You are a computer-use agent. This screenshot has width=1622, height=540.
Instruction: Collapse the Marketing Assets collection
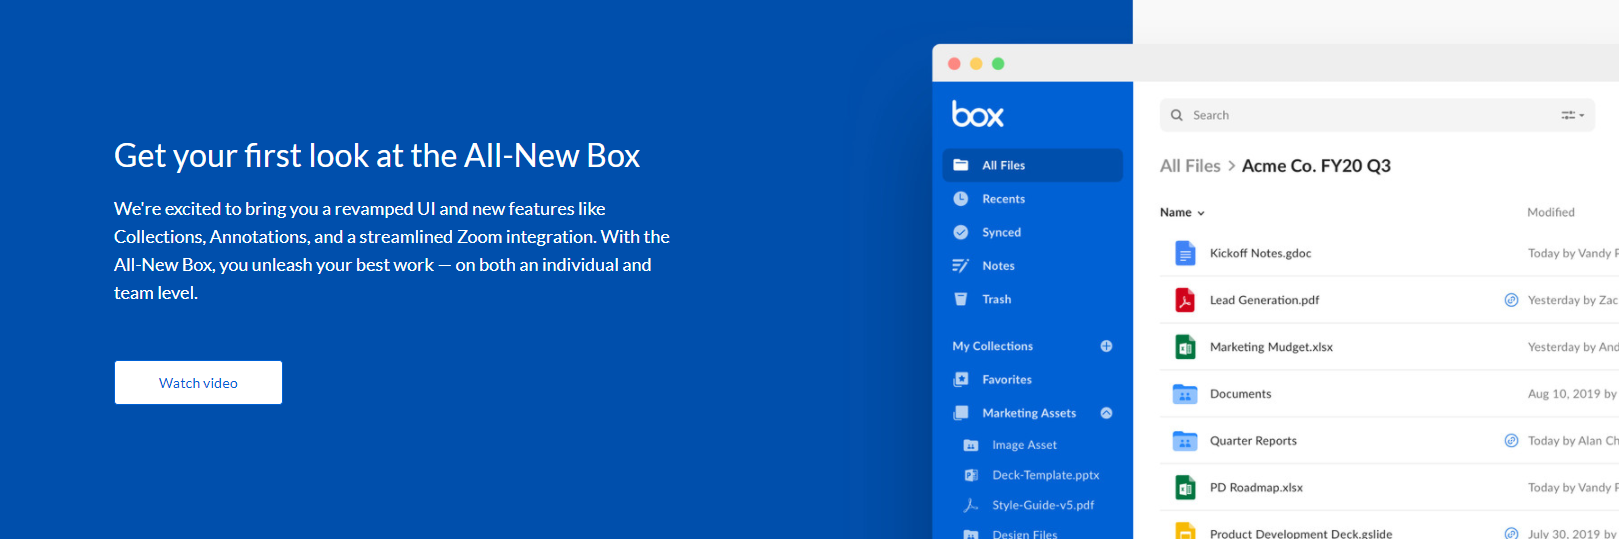(x=1106, y=413)
